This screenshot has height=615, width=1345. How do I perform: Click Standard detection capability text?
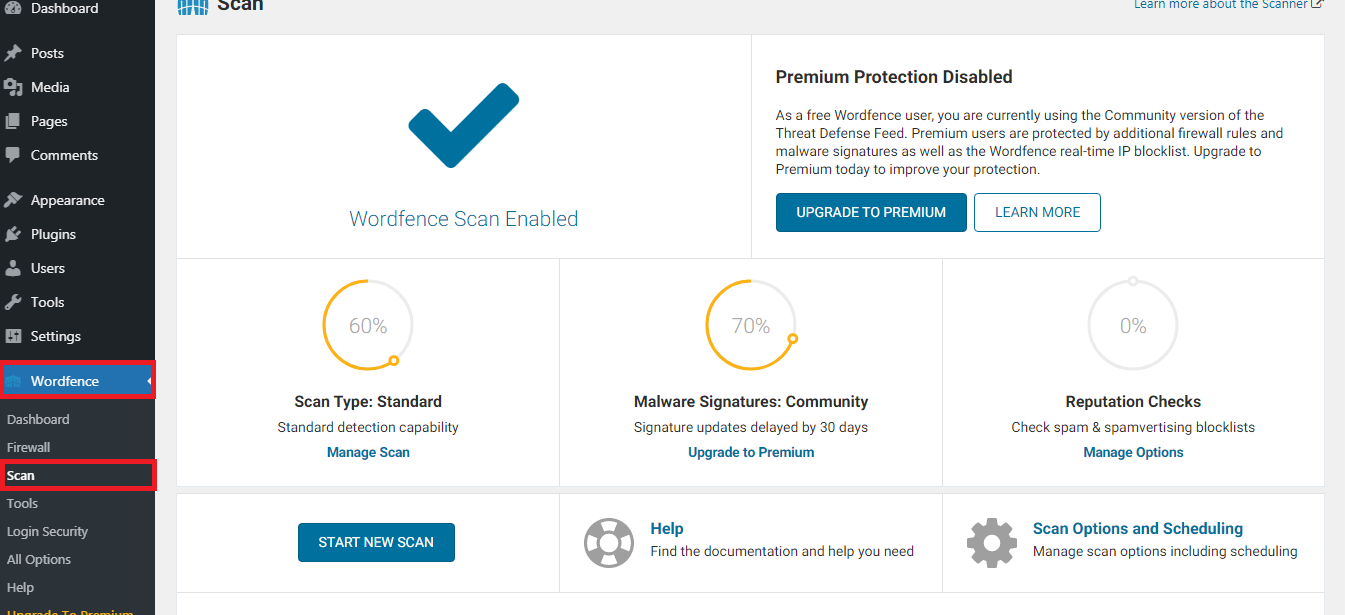(368, 427)
